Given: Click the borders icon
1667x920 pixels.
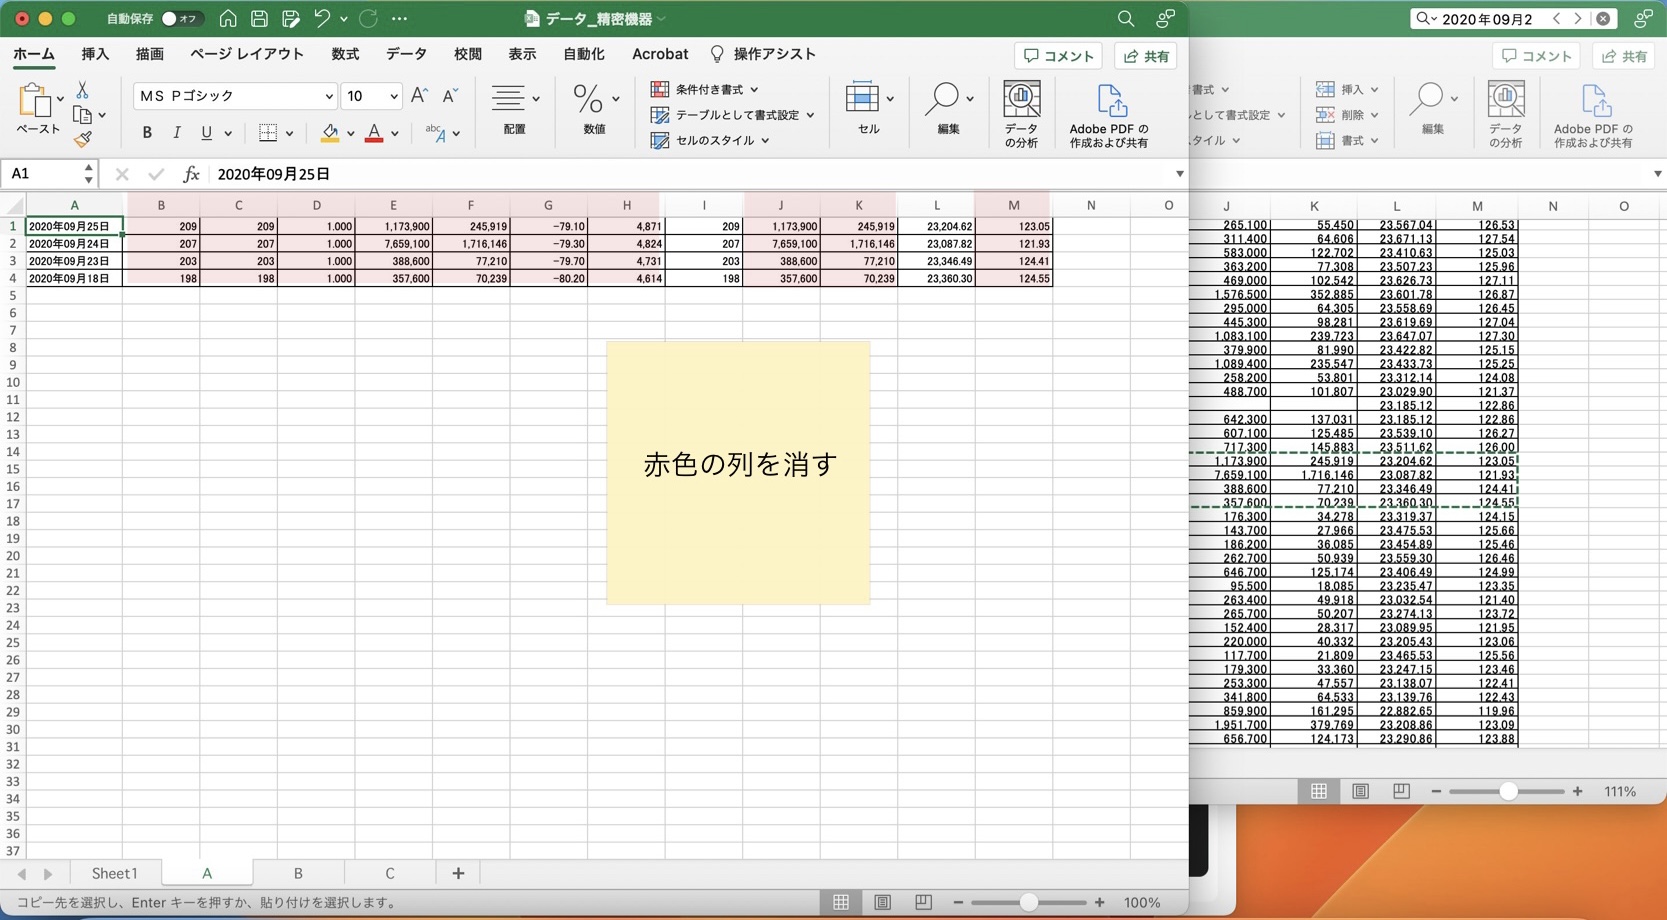Looking at the screenshot, I should click(268, 133).
